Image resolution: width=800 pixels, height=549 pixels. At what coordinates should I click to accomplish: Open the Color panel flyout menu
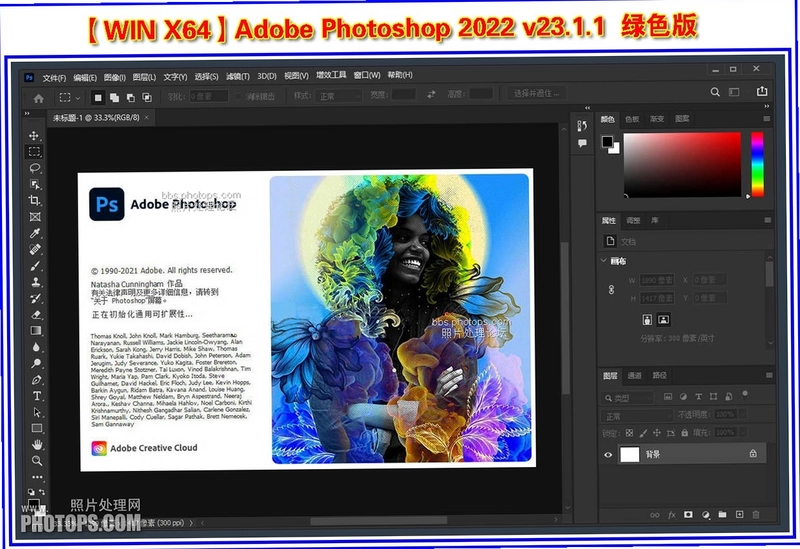click(x=766, y=118)
